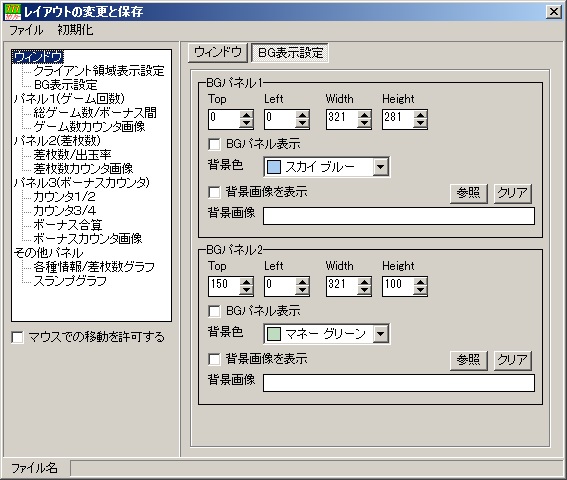Screen dimensions: 567x480
Task: Decrease BG panel 2 Left value
Action: (x=302, y=291)
